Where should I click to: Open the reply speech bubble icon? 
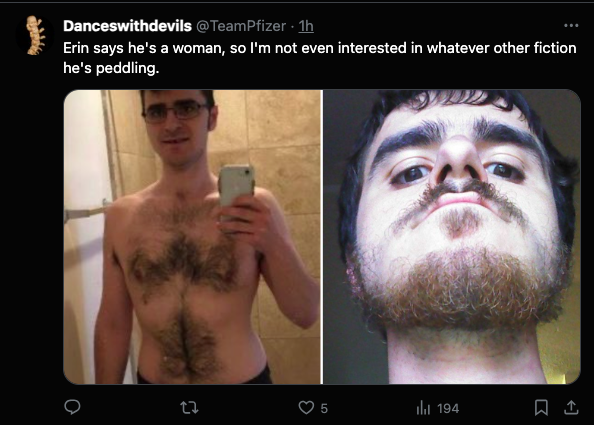point(72,407)
